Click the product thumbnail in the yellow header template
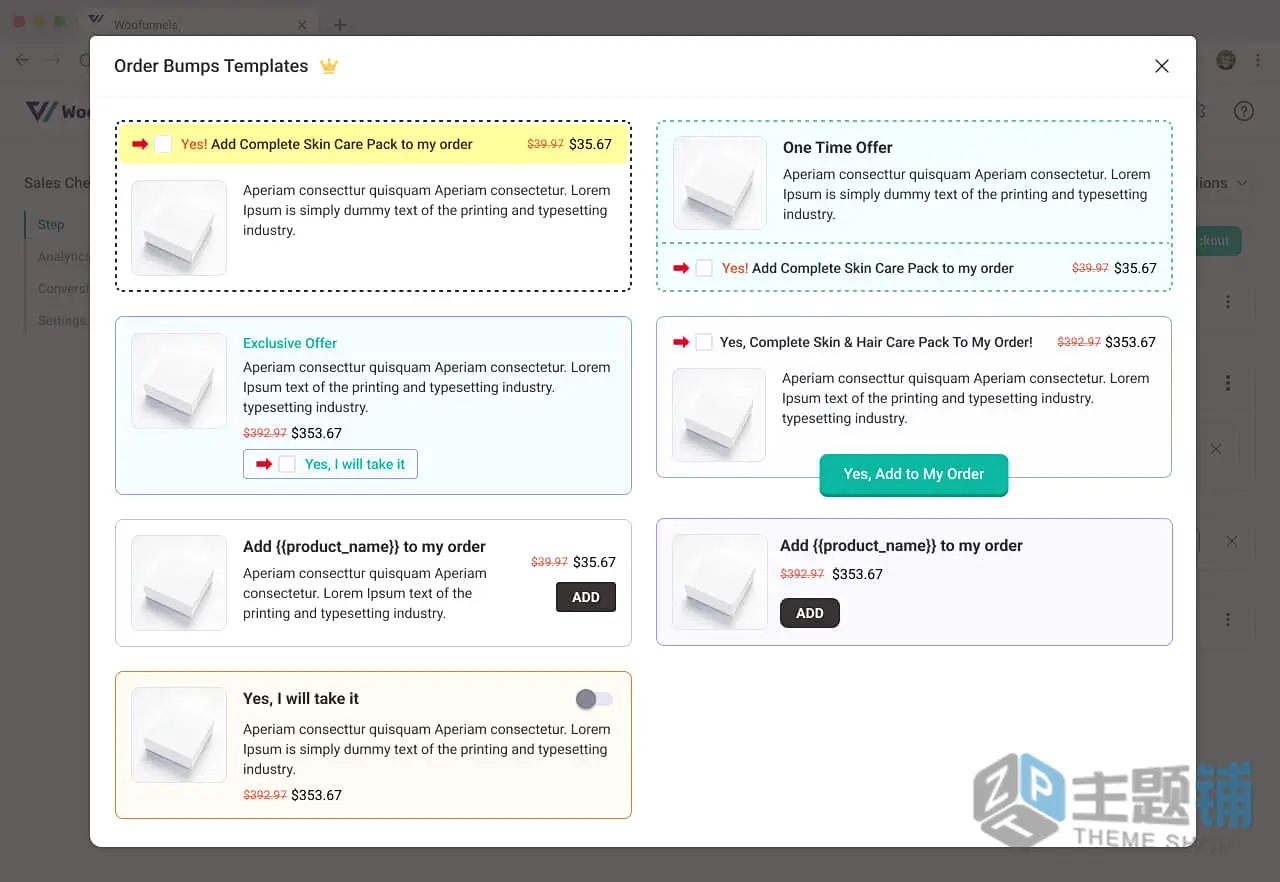The width and height of the screenshot is (1280, 882). [179, 228]
